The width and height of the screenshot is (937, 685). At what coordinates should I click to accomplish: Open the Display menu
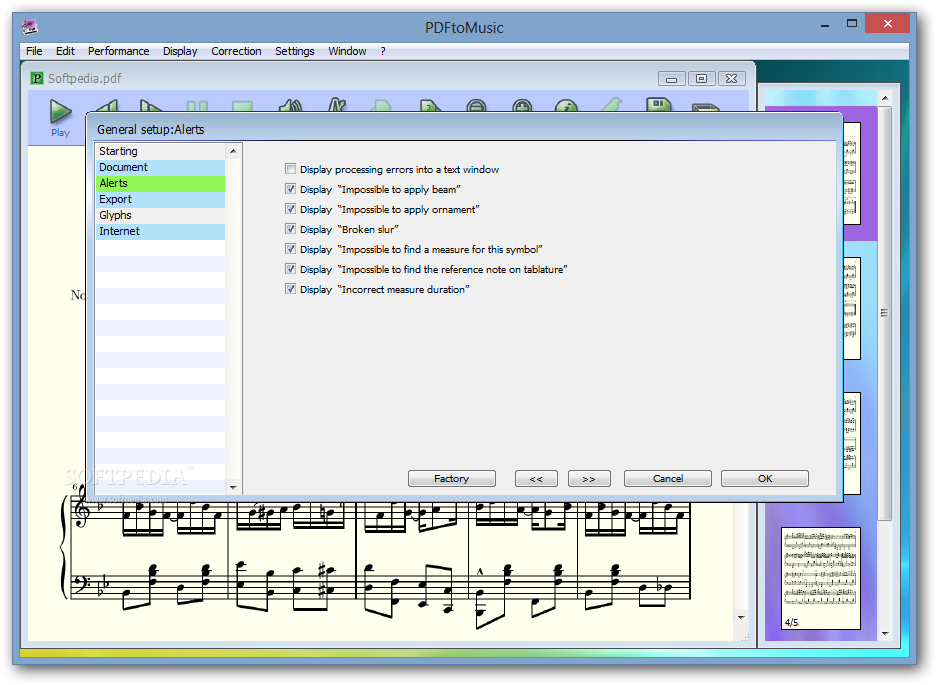click(180, 51)
